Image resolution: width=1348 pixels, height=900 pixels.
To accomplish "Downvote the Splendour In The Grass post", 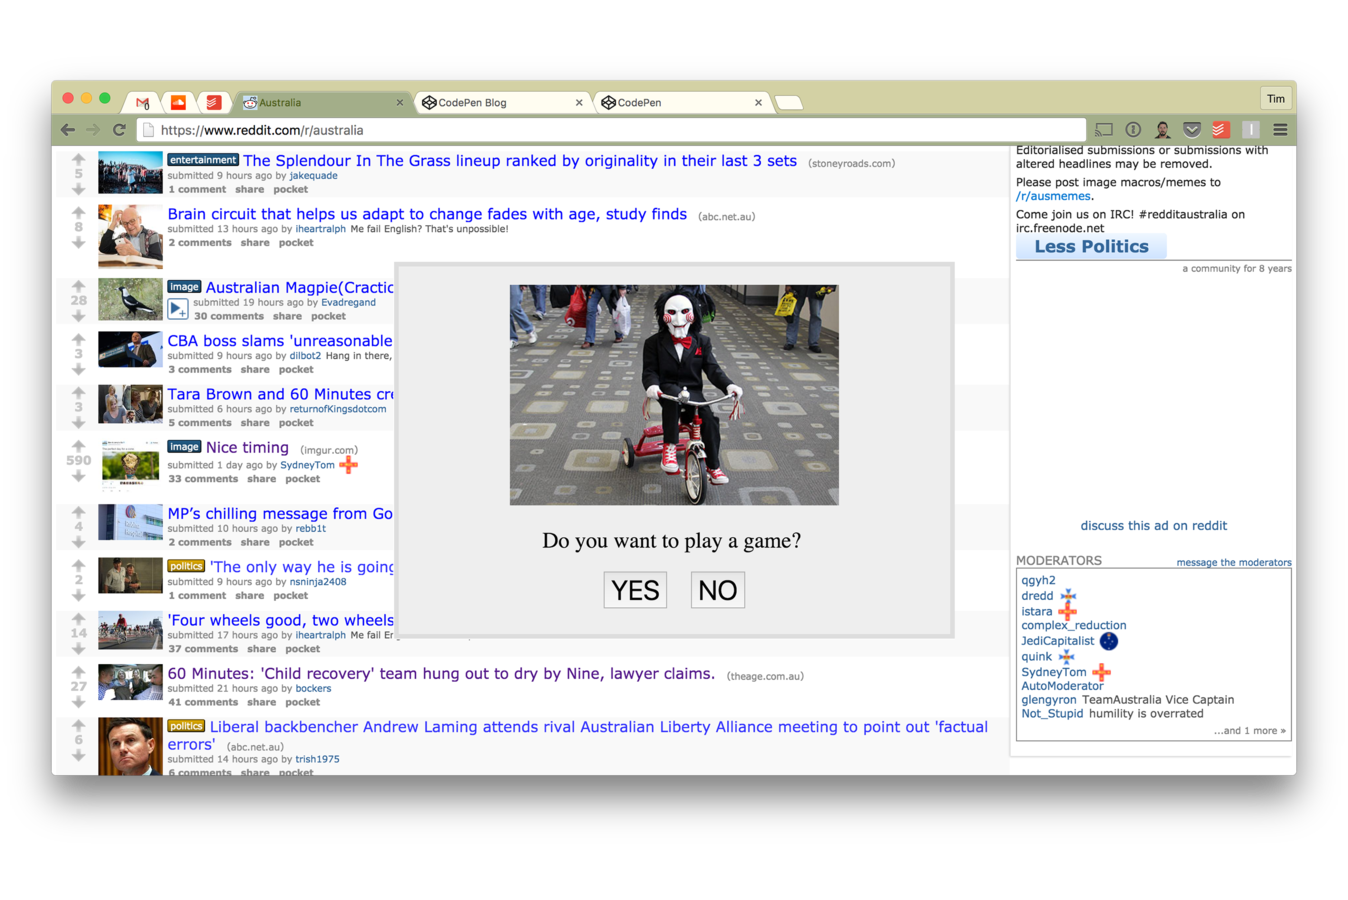I will (x=78, y=188).
